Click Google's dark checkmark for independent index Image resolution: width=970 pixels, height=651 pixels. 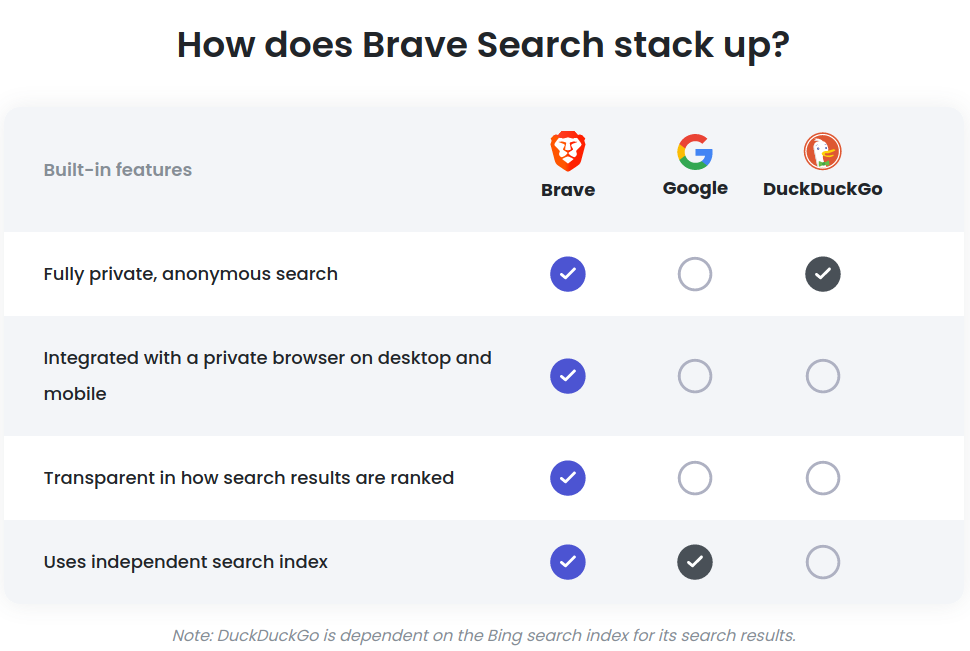pos(695,562)
